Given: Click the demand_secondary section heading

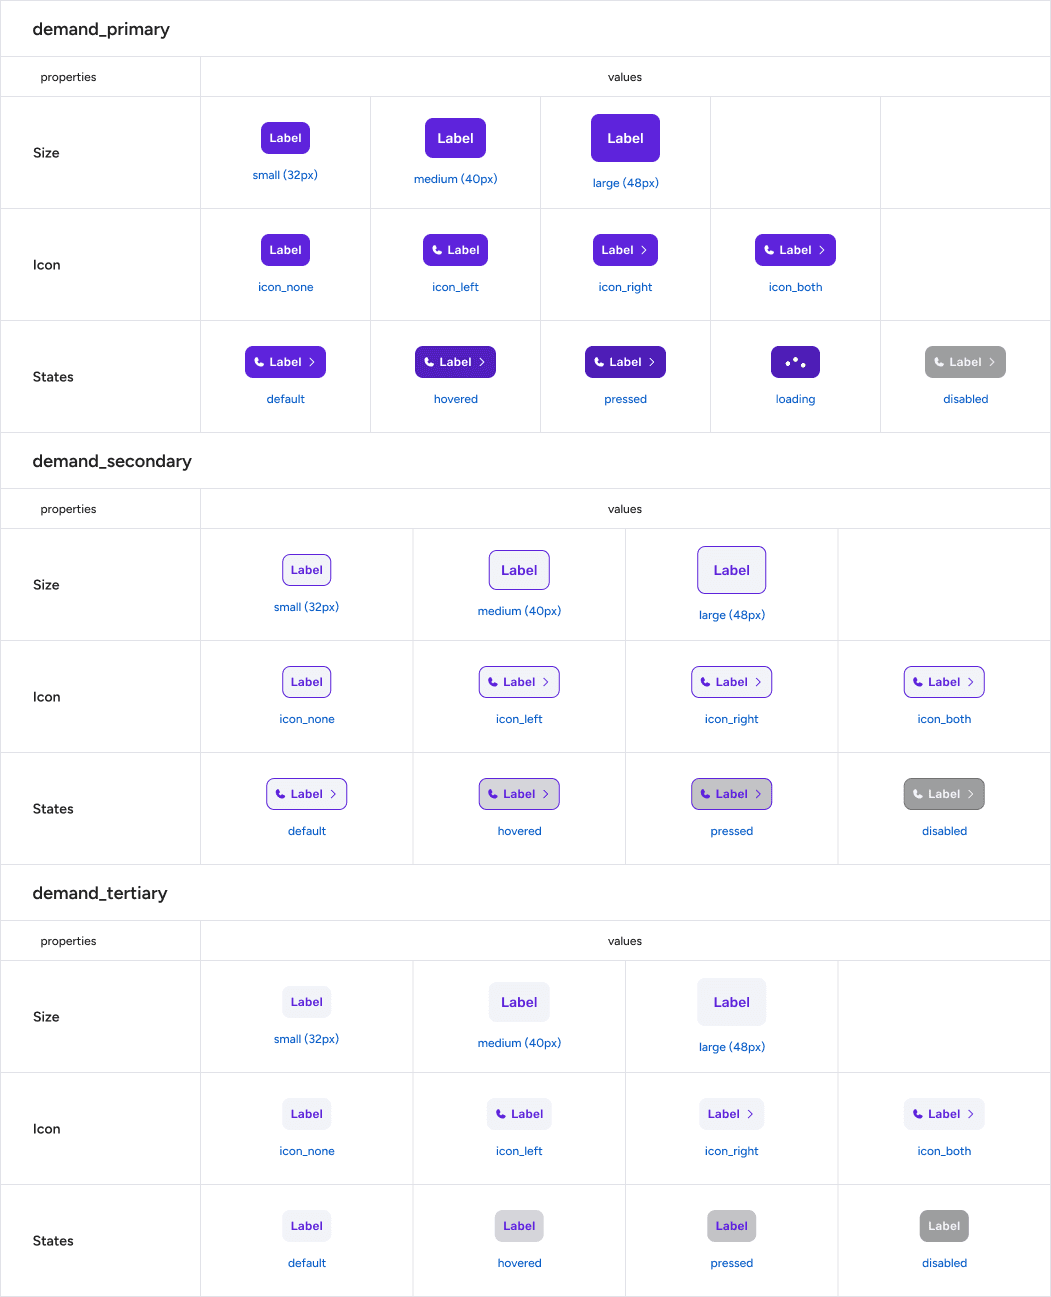Looking at the screenshot, I should pos(112,461).
